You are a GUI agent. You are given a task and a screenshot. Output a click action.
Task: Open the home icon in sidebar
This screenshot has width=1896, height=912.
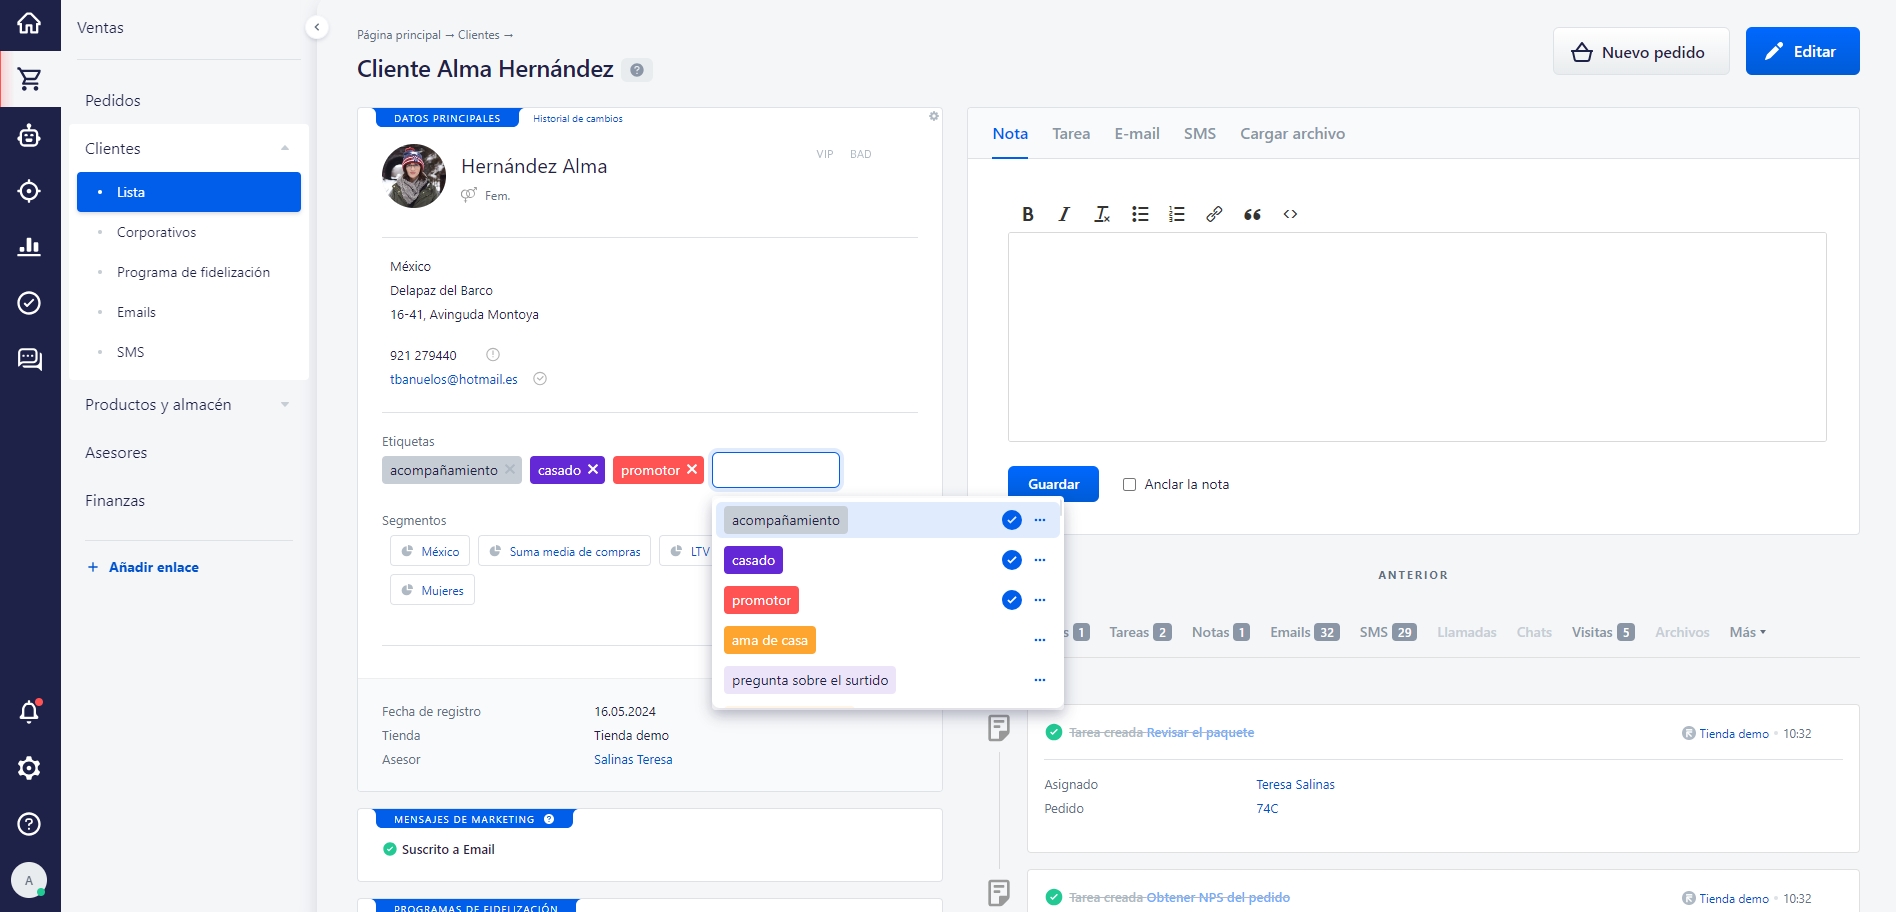(29, 22)
